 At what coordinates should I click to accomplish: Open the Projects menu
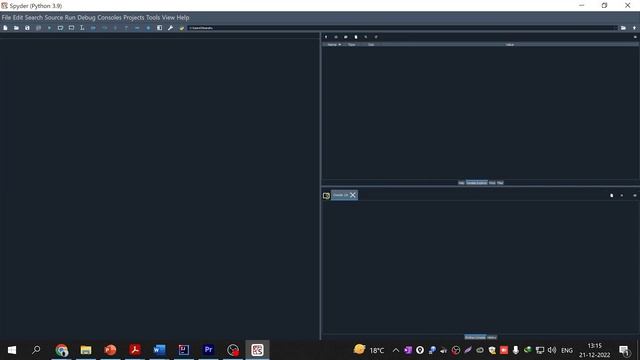click(134, 18)
